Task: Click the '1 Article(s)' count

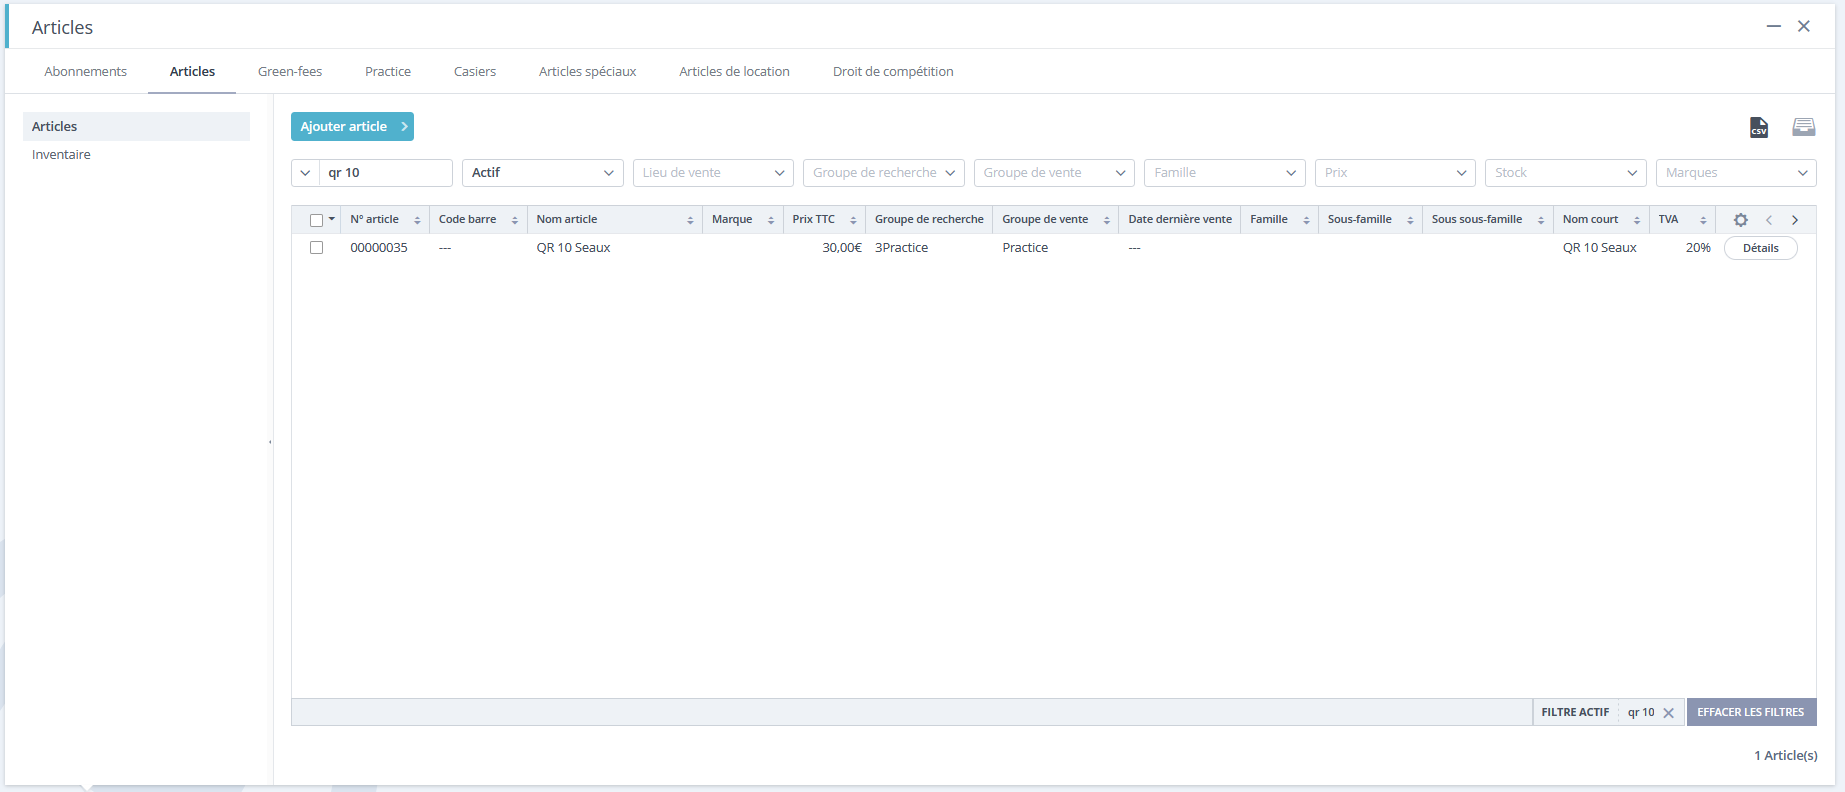Action: [x=1786, y=756]
